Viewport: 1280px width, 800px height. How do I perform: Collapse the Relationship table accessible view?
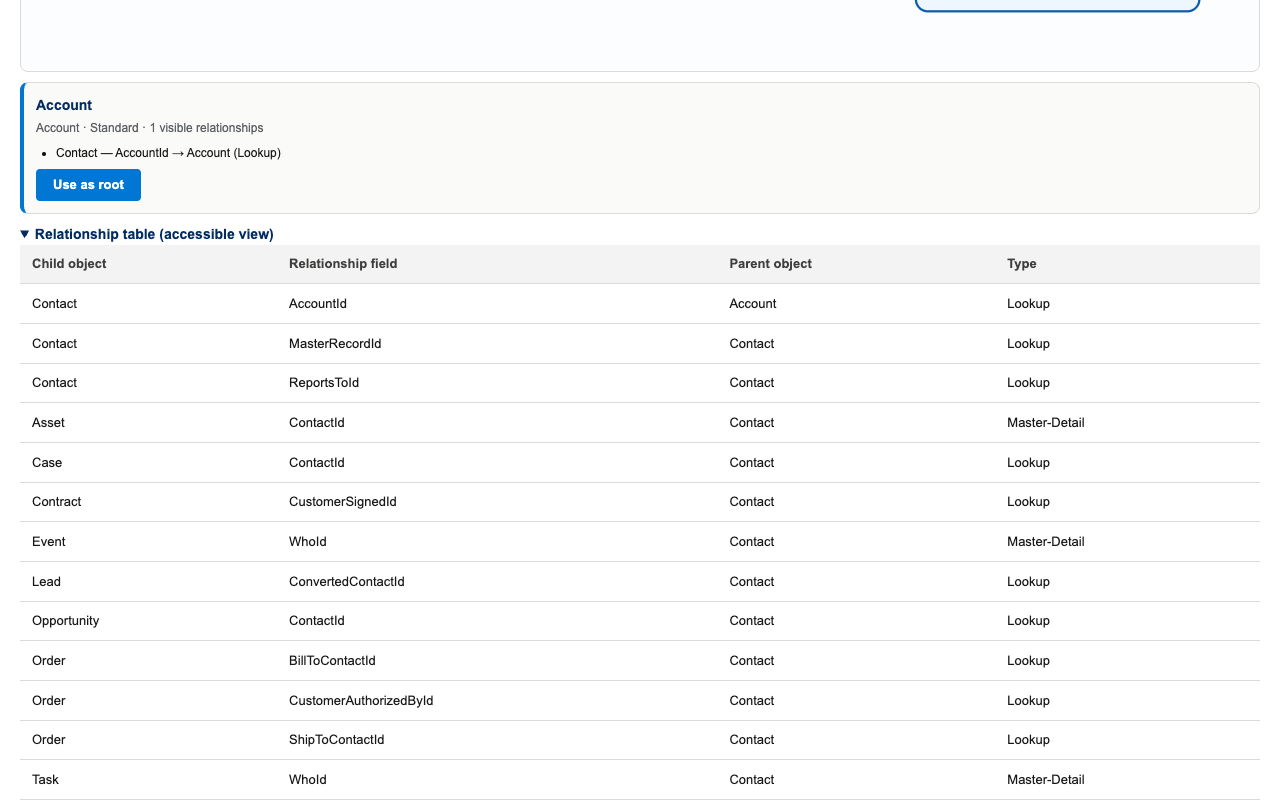[147, 234]
